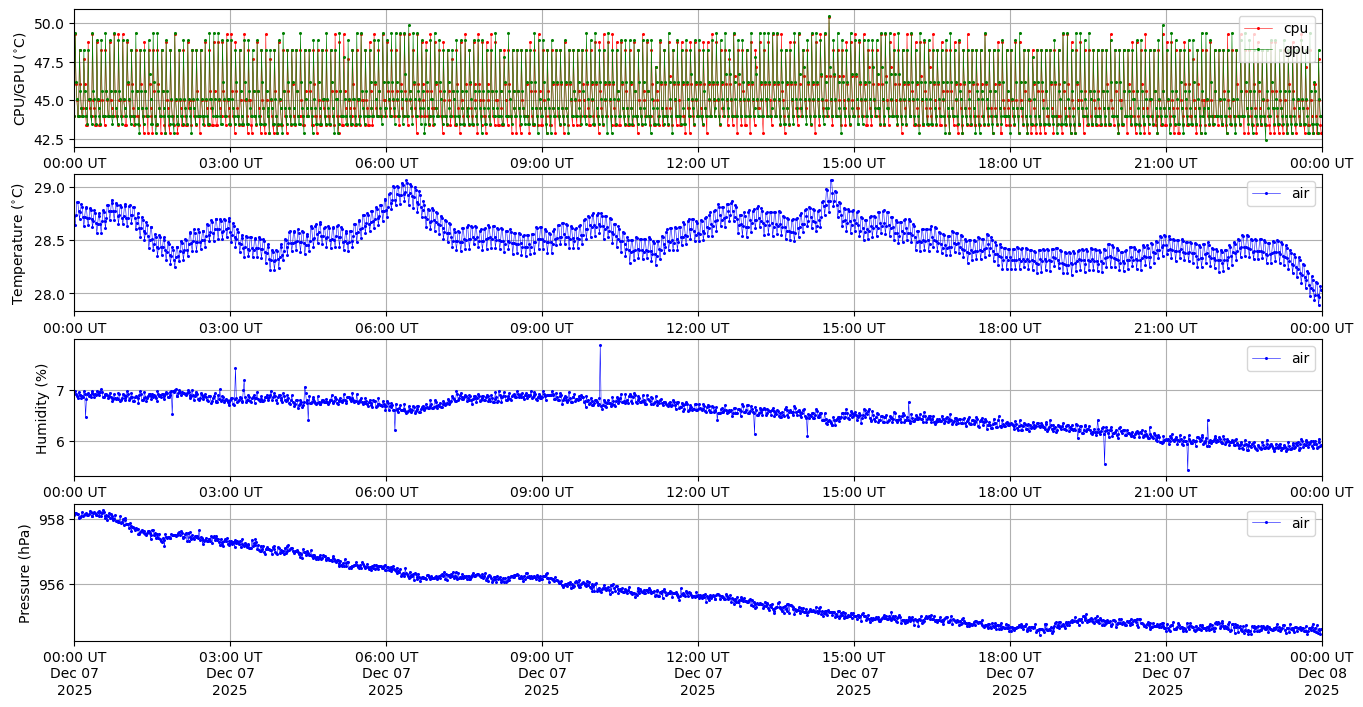
Task: Click the Pressure (hPa) y-axis label
Action: (25, 573)
